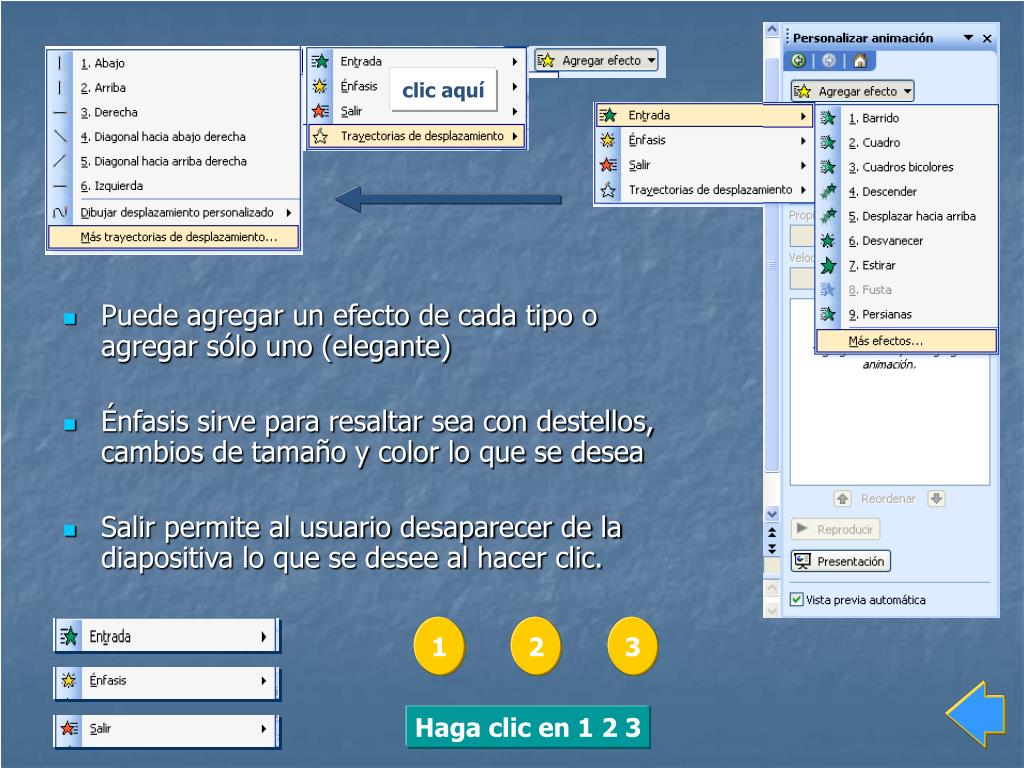Click Salir in top-center menu
1024x768 pixels.
[351, 111]
